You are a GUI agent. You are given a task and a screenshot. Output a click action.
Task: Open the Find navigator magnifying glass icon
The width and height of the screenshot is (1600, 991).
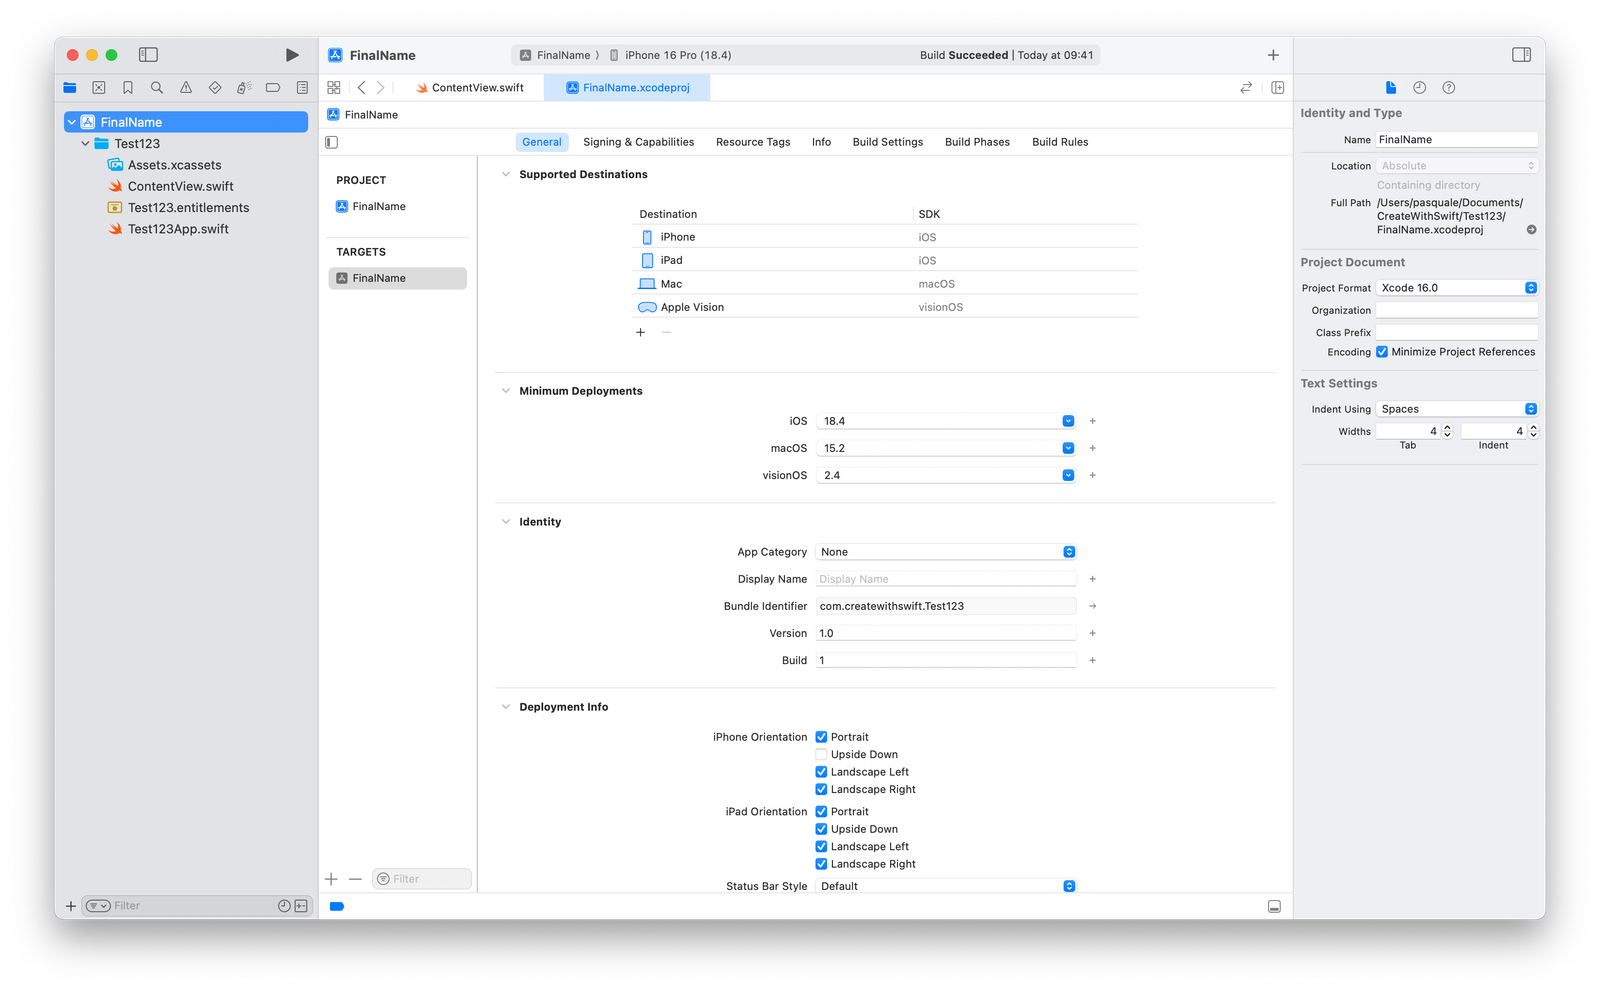point(156,87)
